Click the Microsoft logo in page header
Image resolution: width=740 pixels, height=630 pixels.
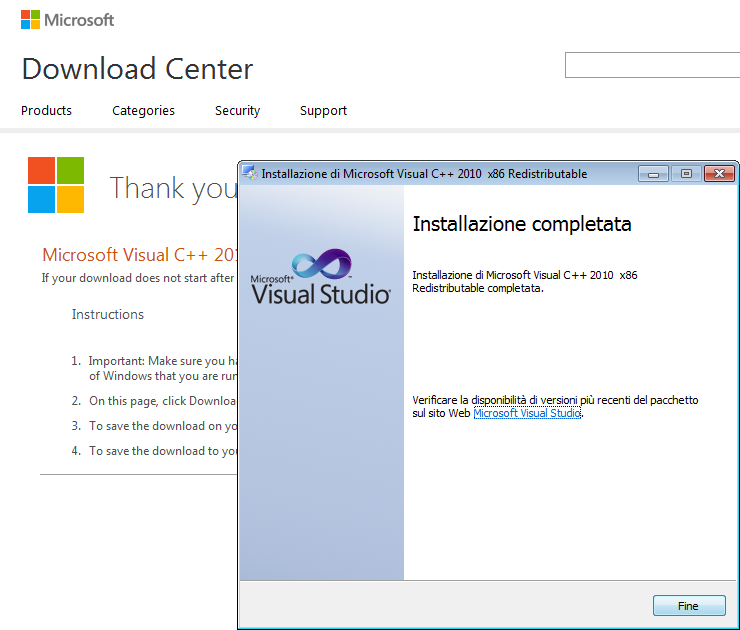pyautogui.click(x=67, y=20)
